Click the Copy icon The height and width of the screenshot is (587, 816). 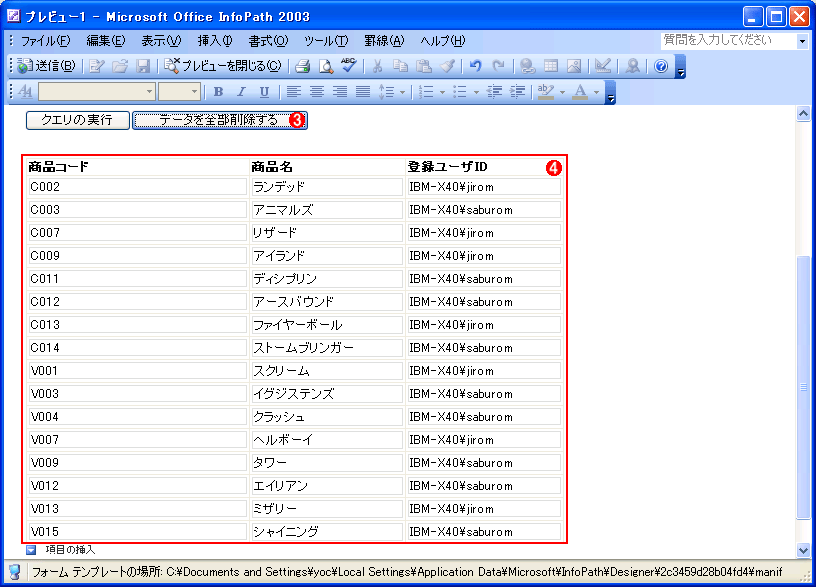[x=400, y=66]
